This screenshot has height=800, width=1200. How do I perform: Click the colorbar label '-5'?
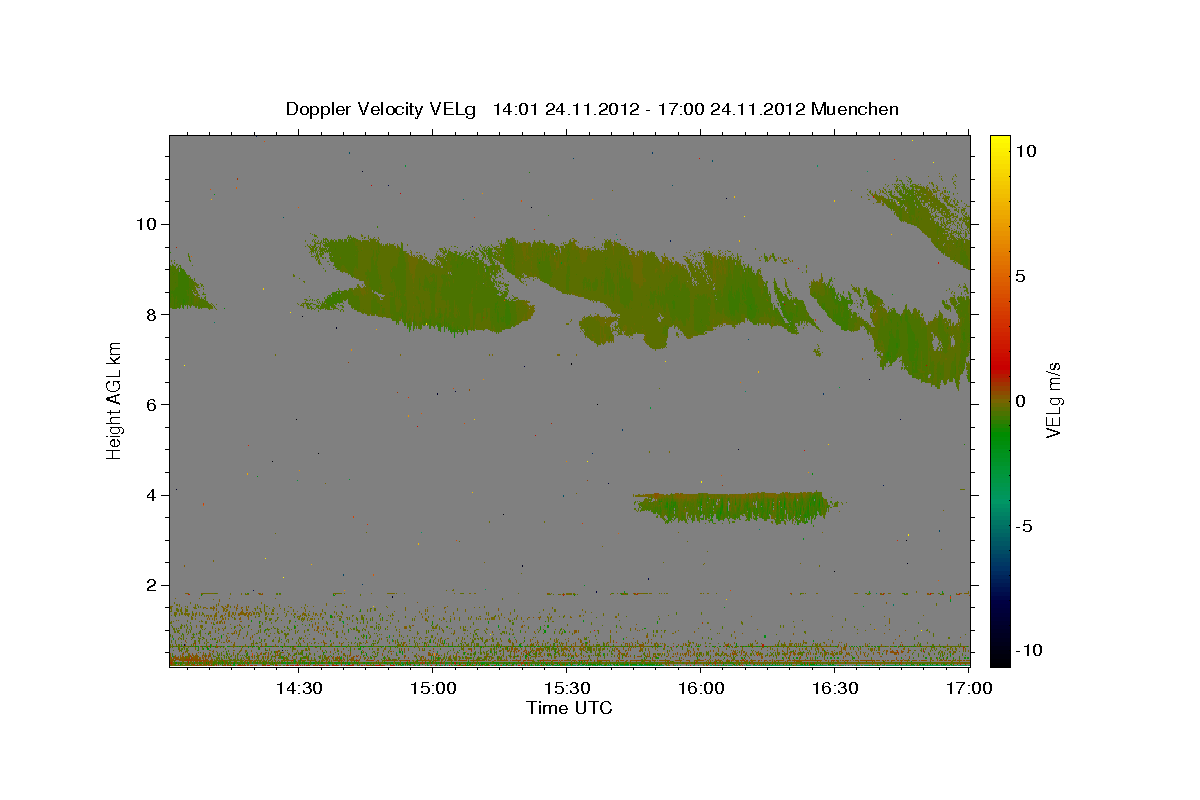click(x=1022, y=526)
